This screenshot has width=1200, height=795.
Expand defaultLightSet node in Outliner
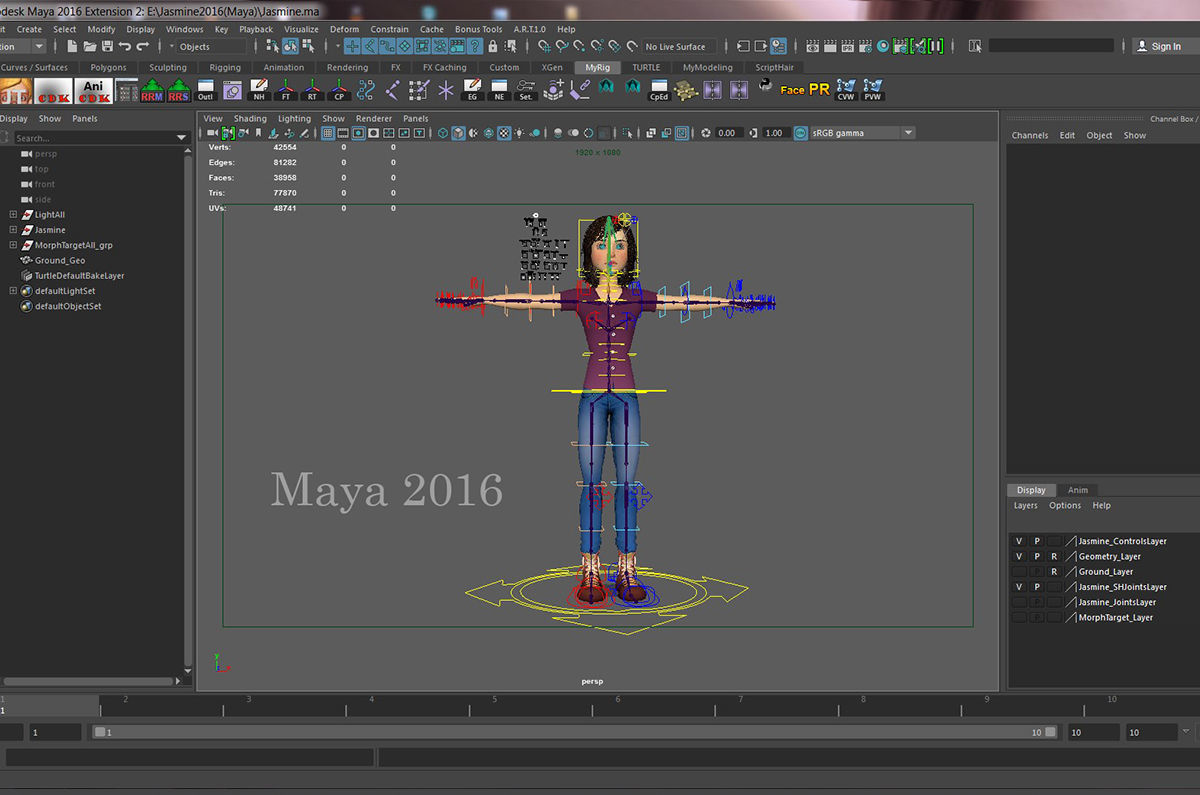click(x=13, y=291)
